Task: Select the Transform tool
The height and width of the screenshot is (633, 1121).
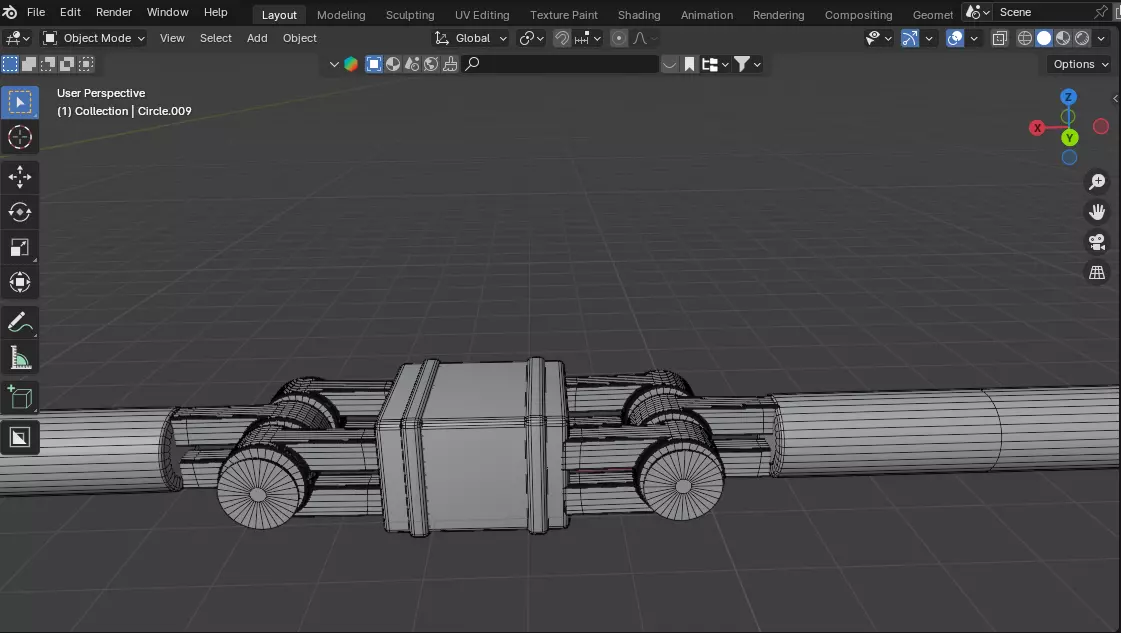Action: [x=19, y=283]
